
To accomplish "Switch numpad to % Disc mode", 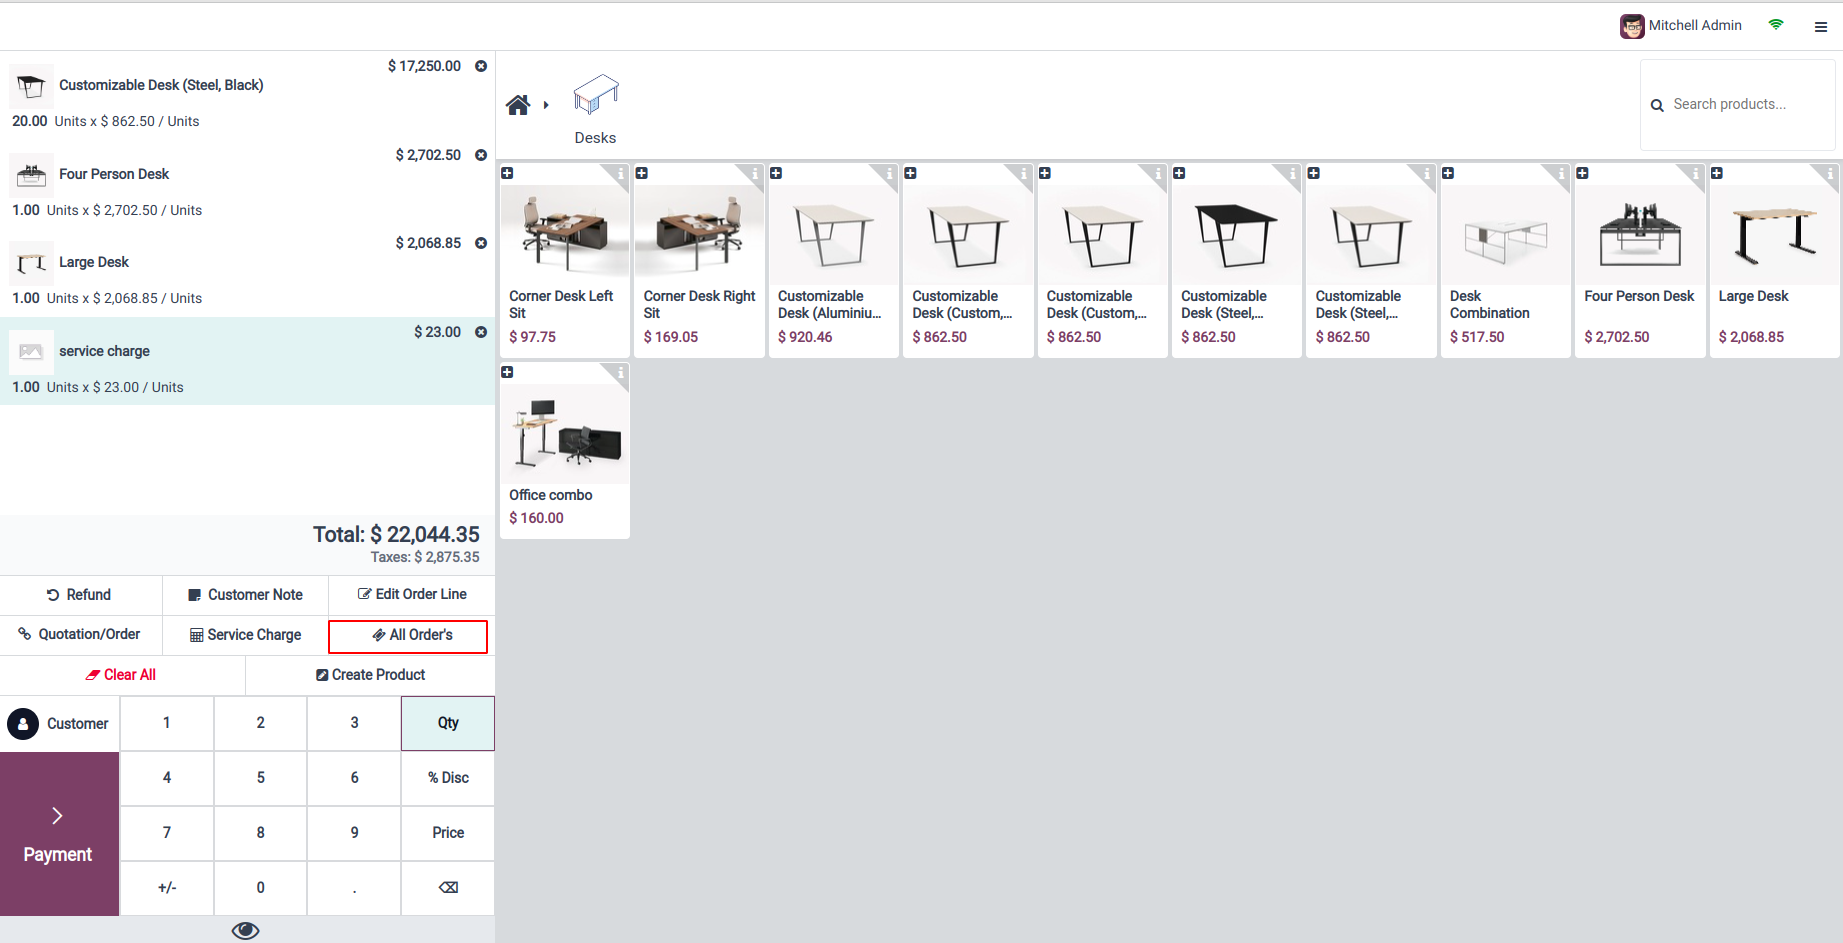I will [448, 778].
